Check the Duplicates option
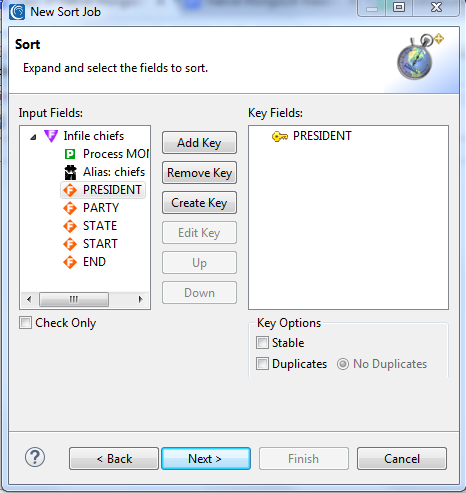Screen dimensions: 466x493 tap(262, 364)
